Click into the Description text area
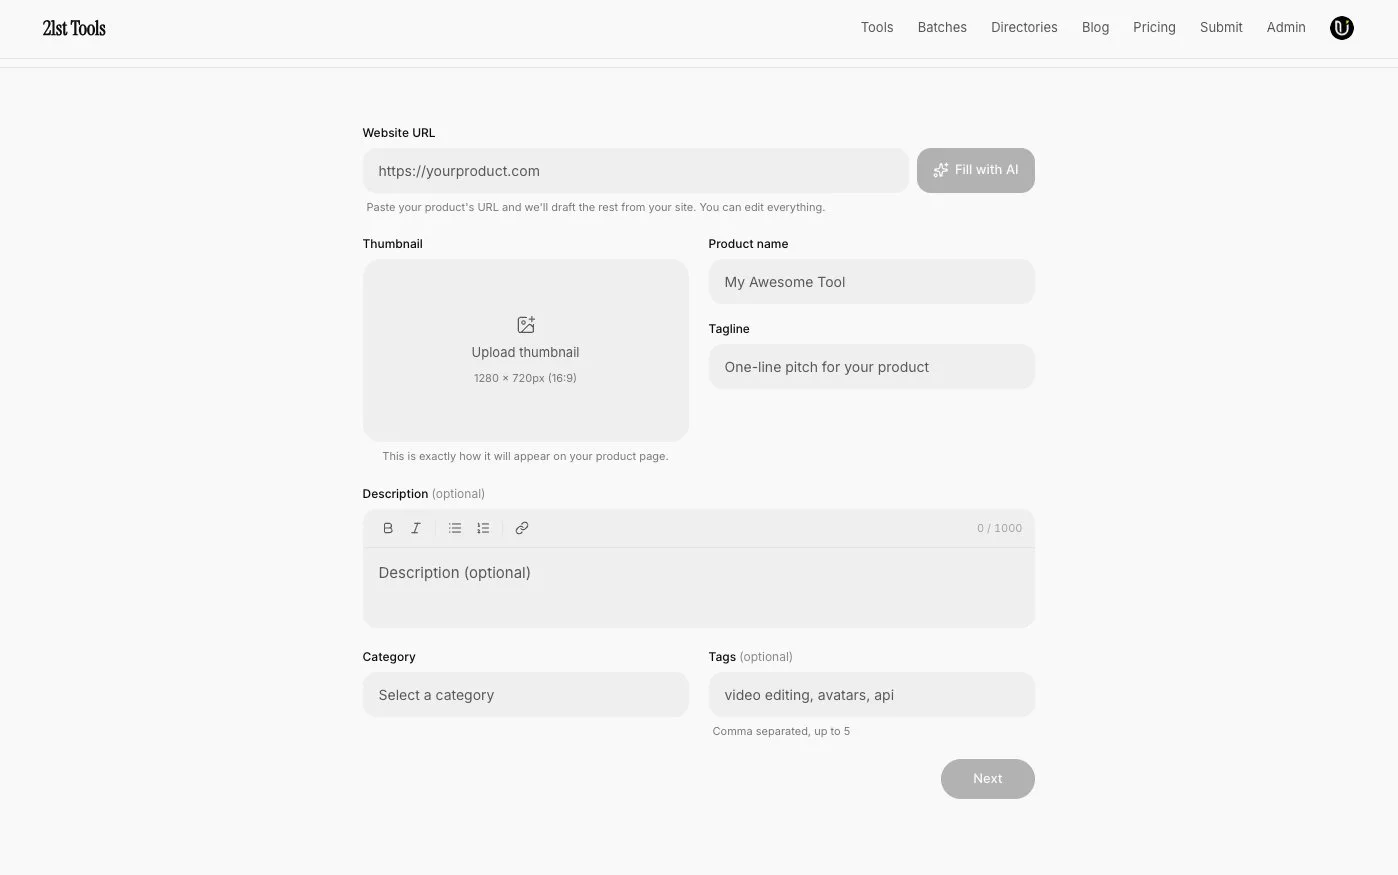 pos(699,588)
